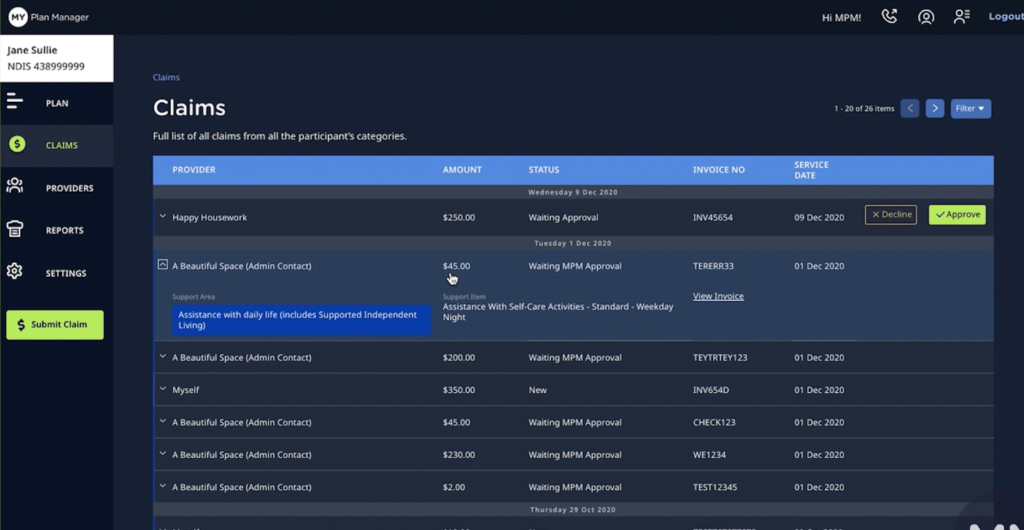The width and height of the screenshot is (1024, 530).
Task: Click the Claims breadcrumb link
Action: (x=166, y=77)
